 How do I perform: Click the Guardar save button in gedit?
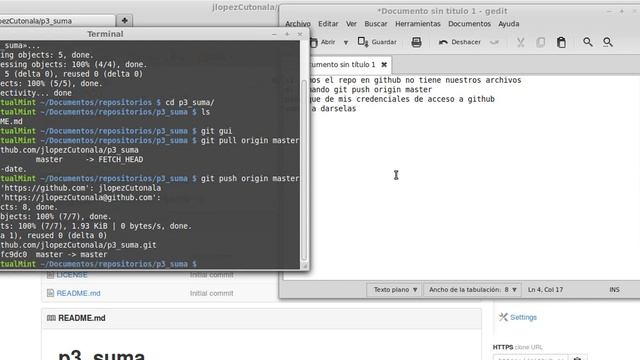point(377,42)
